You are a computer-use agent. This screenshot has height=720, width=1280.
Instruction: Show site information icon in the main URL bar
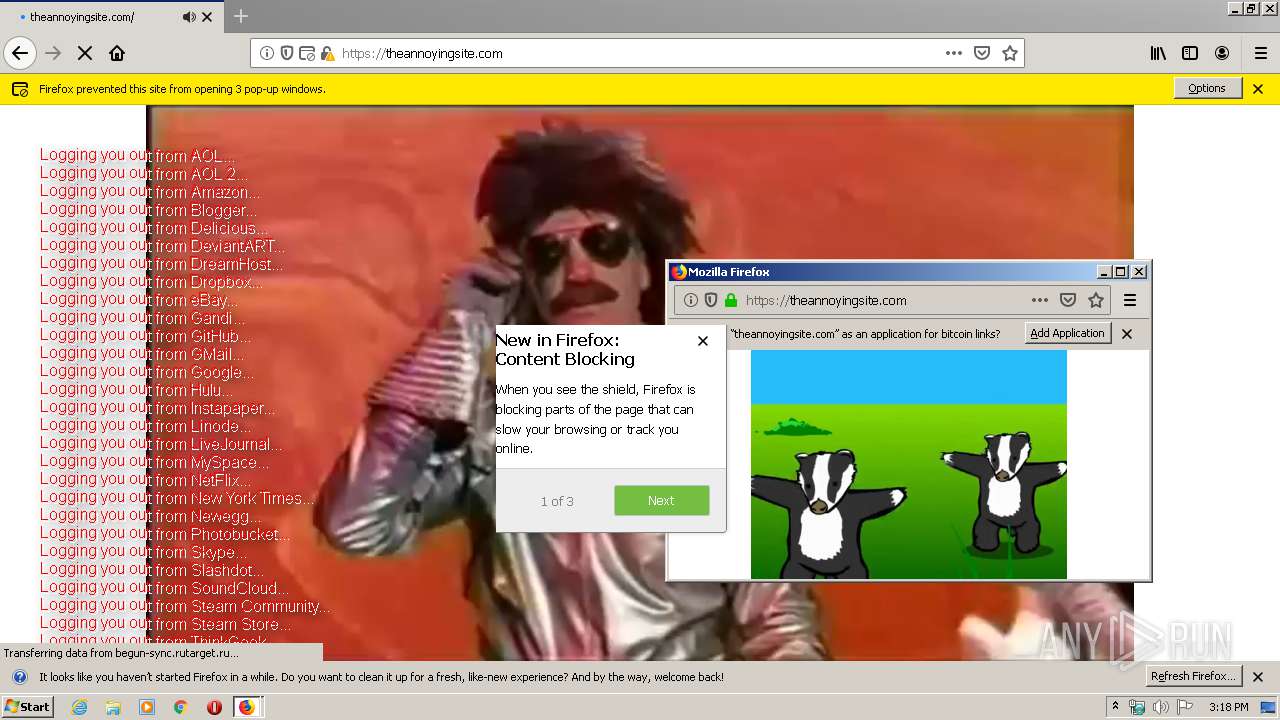[267, 53]
